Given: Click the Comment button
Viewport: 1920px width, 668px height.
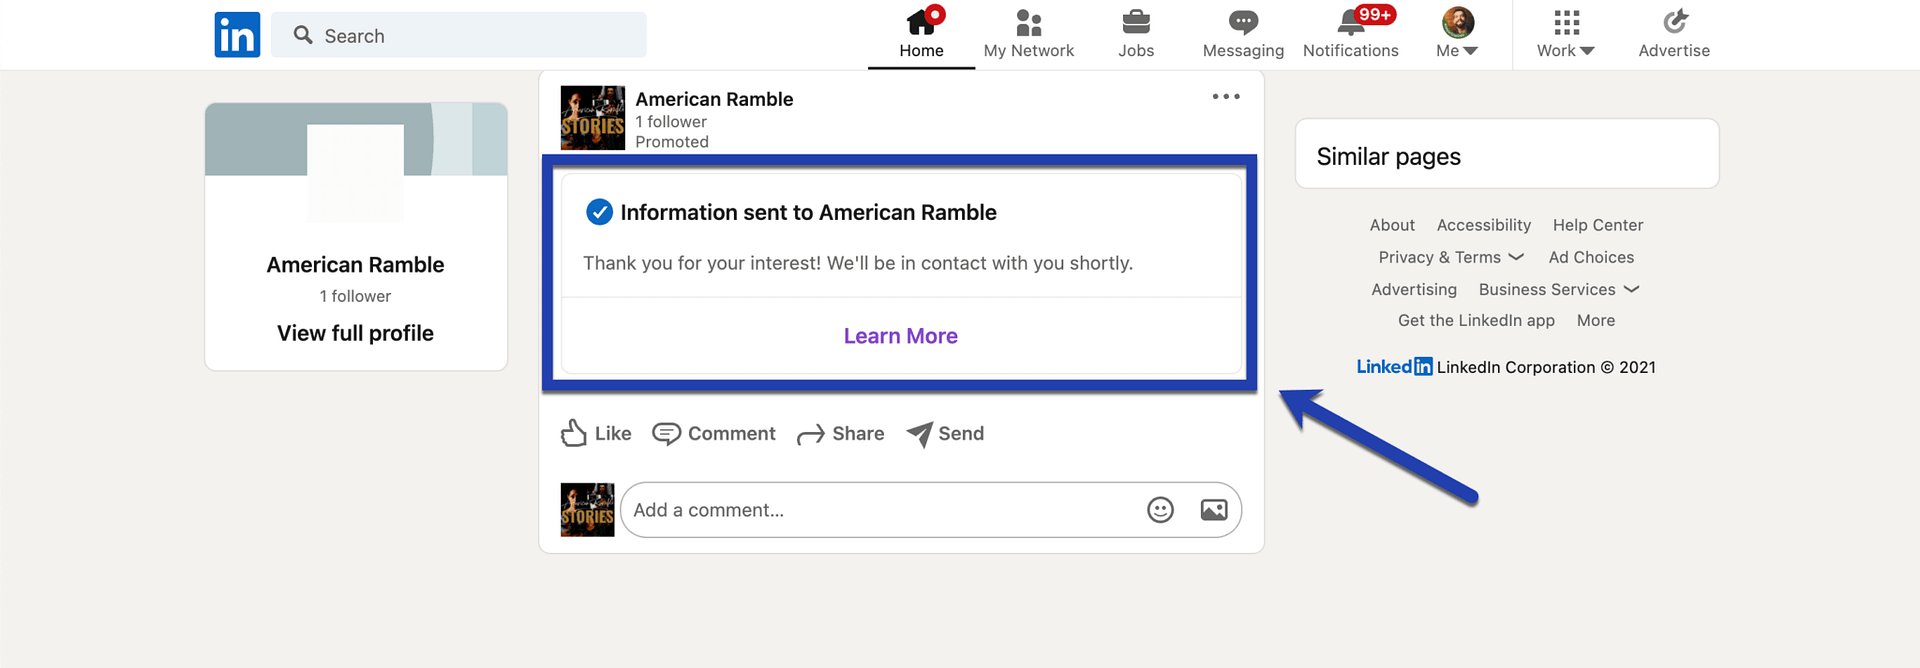Looking at the screenshot, I should point(714,433).
